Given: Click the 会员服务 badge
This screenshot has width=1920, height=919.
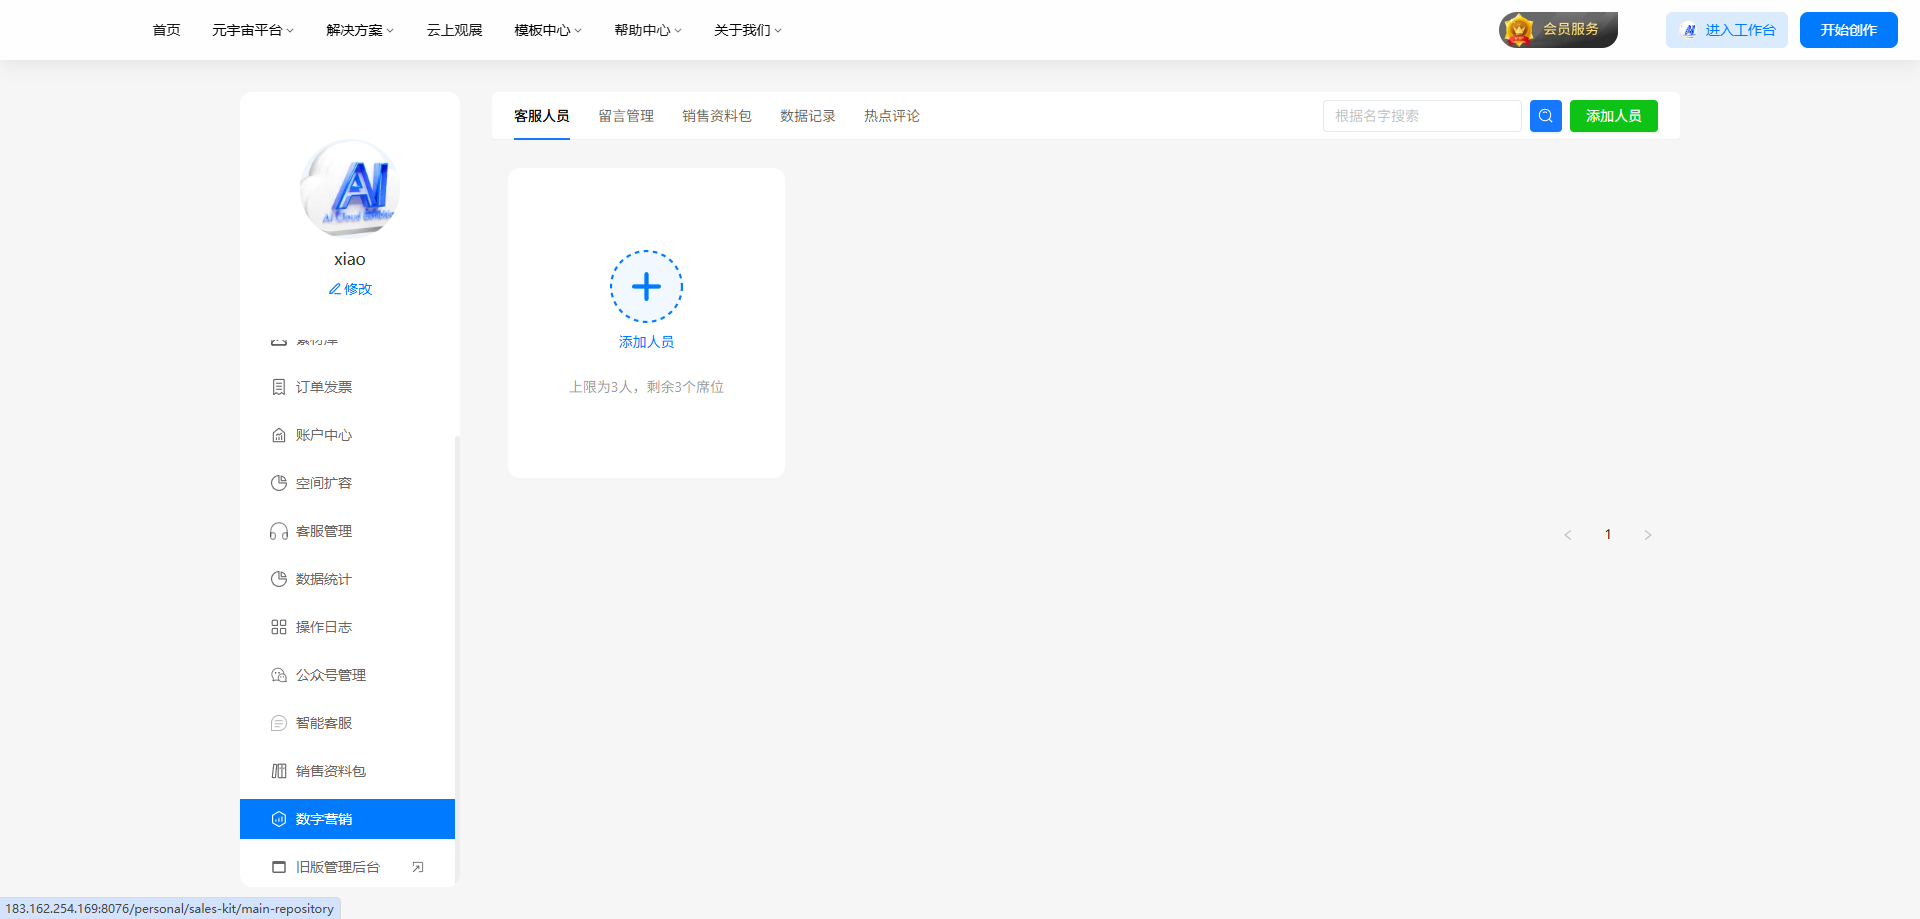Looking at the screenshot, I should click(x=1558, y=30).
